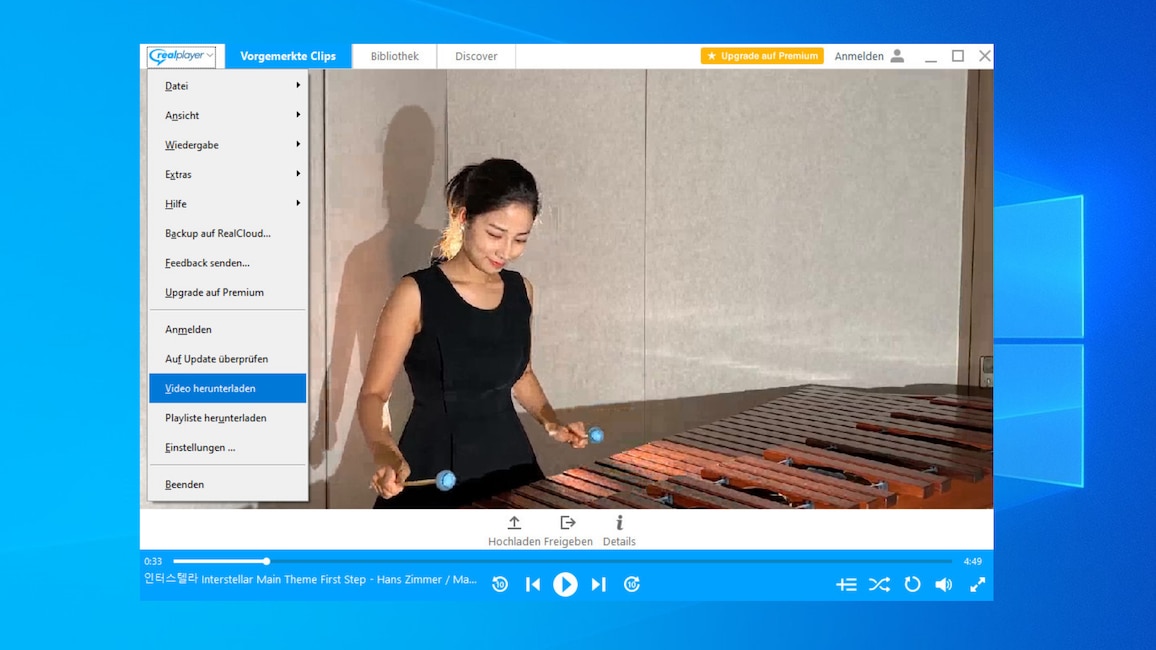Switch to the Bibliothek tab

[x=393, y=56]
